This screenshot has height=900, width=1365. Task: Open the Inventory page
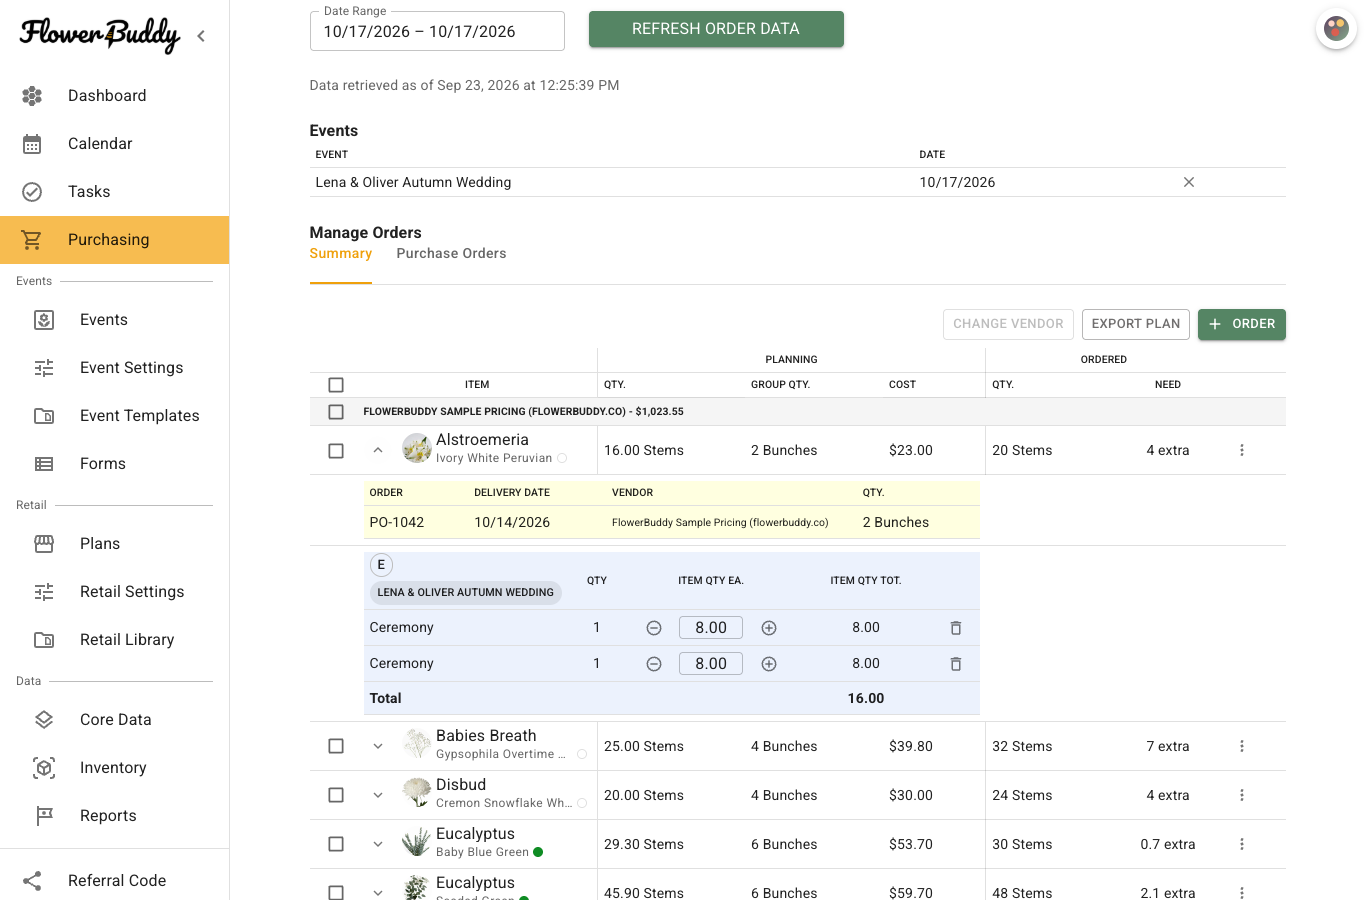tap(114, 768)
